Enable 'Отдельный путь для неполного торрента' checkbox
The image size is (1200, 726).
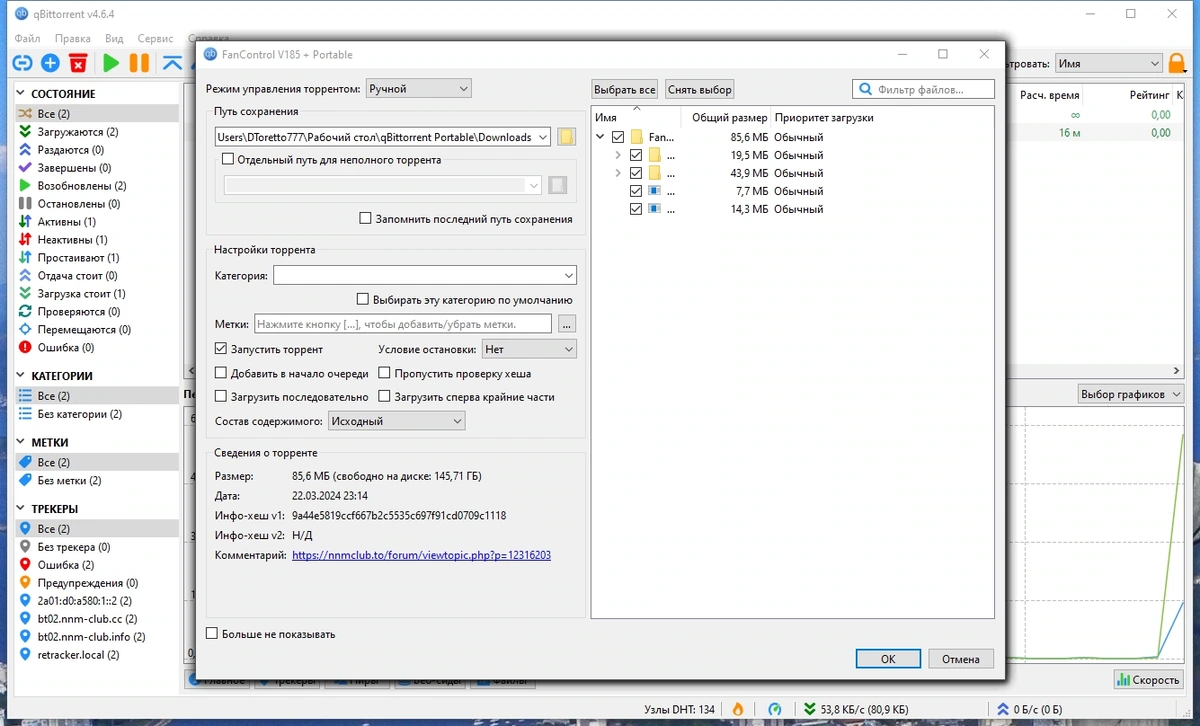pos(228,159)
